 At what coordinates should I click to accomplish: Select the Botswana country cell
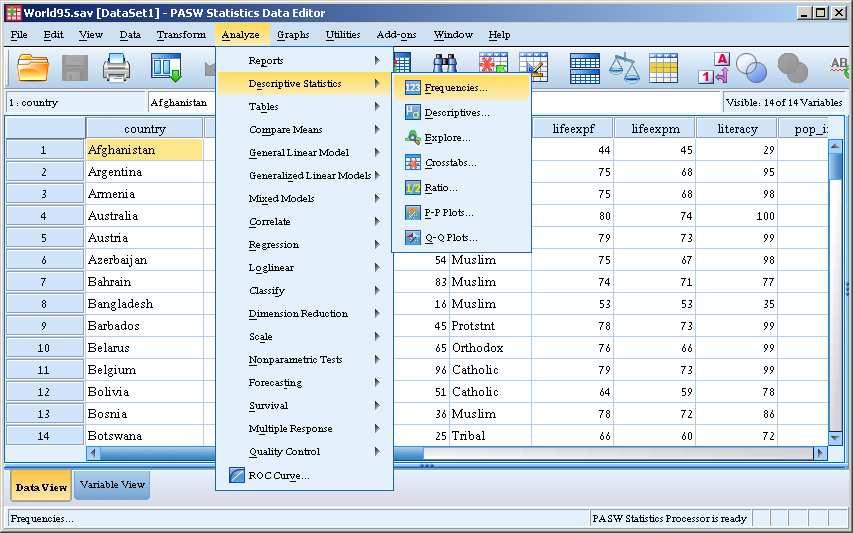(144, 436)
